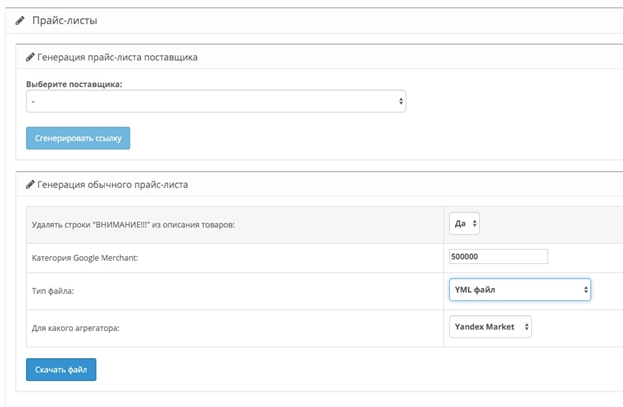Click the arrow indicator on the Yandex Market select
Screen dimensions: 623x407
[526, 327]
